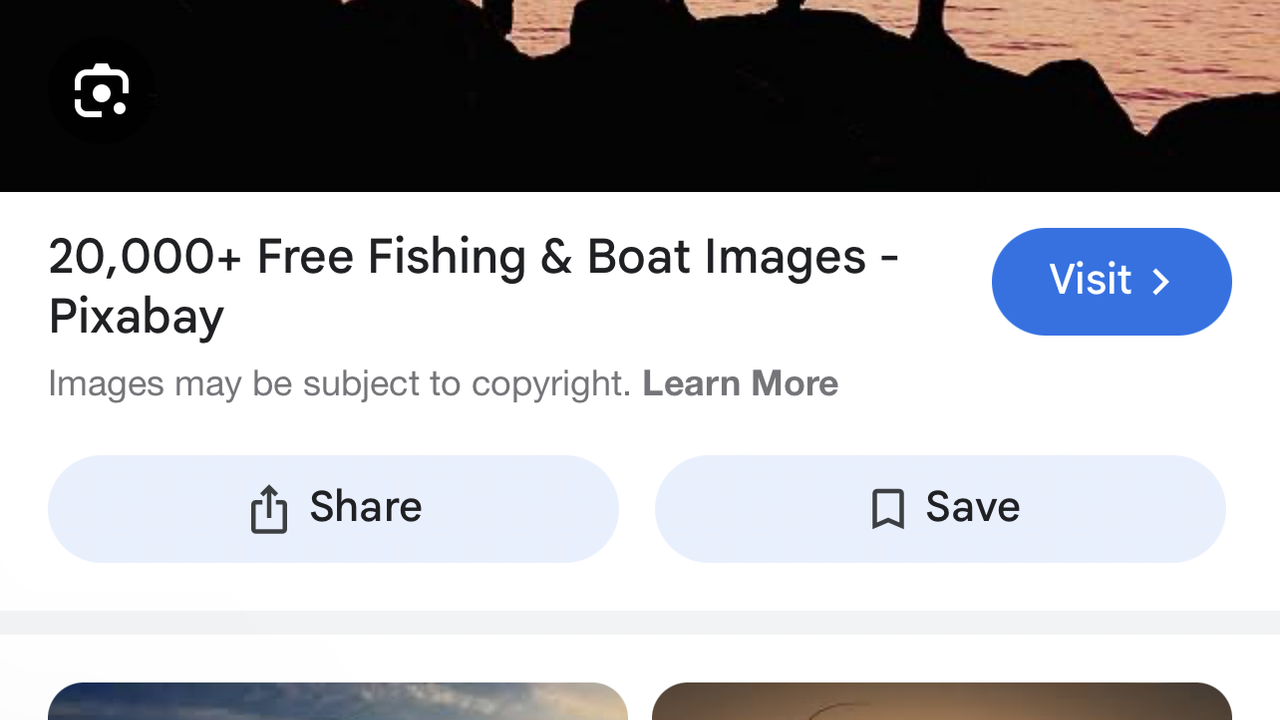Save this image to collections

point(940,509)
